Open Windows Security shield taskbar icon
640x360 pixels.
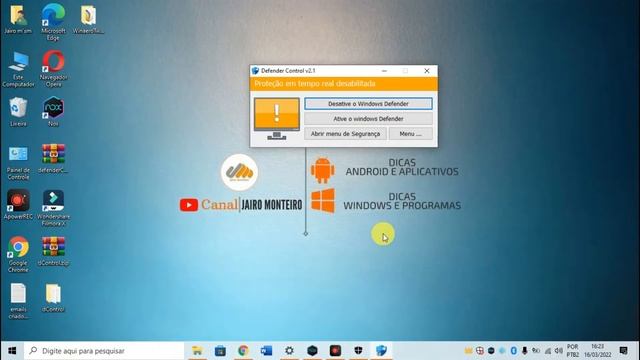[x=358, y=351]
